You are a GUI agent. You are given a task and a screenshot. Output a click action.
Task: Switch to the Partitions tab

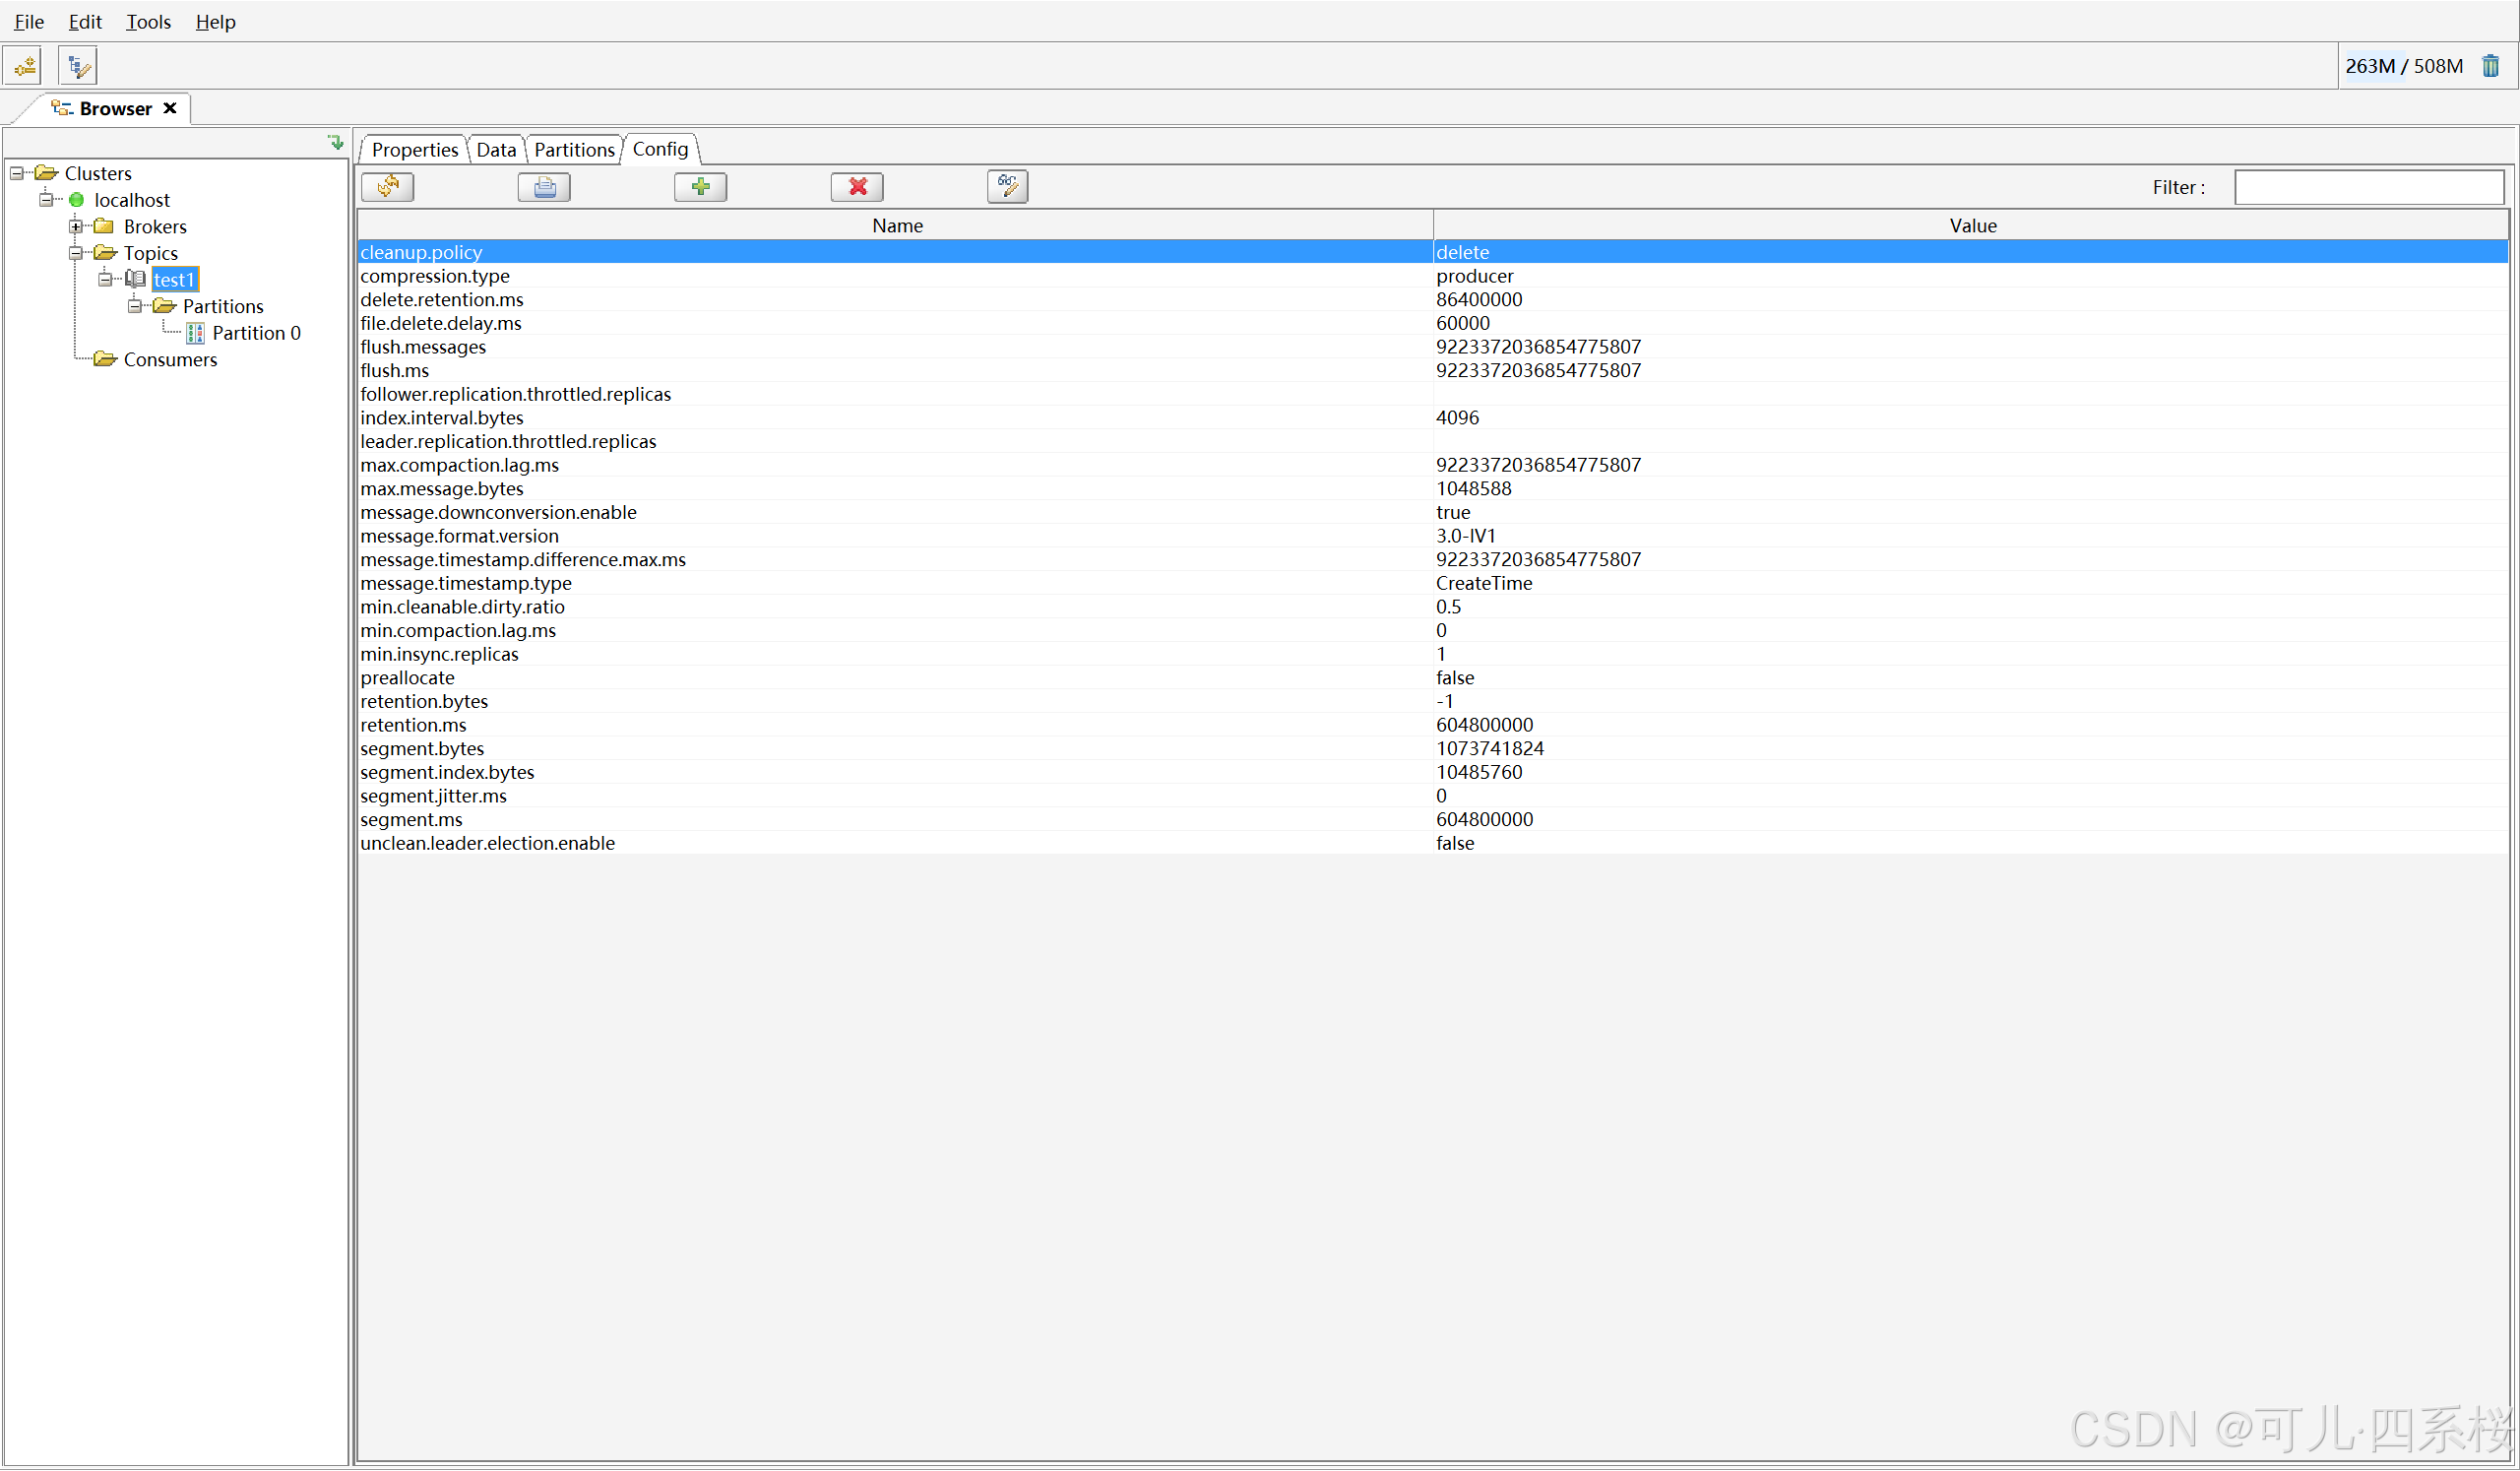(x=574, y=150)
